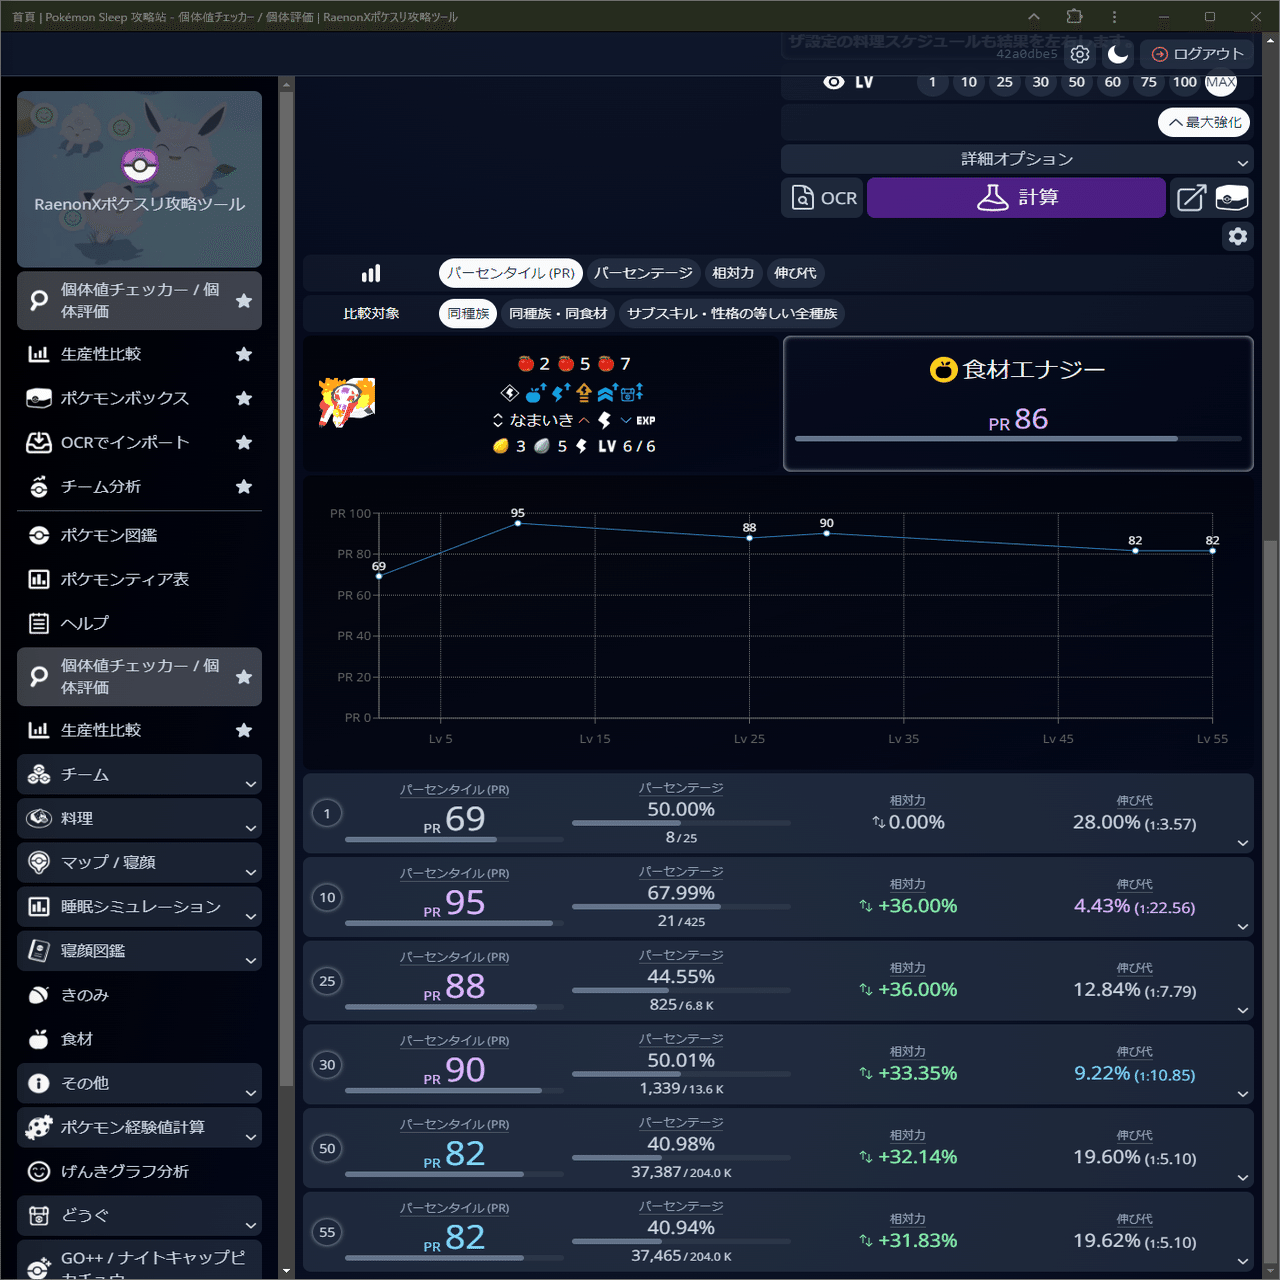Click the ログアウト logout button
The height and width of the screenshot is (1280, 1280).
(1197, 54)
